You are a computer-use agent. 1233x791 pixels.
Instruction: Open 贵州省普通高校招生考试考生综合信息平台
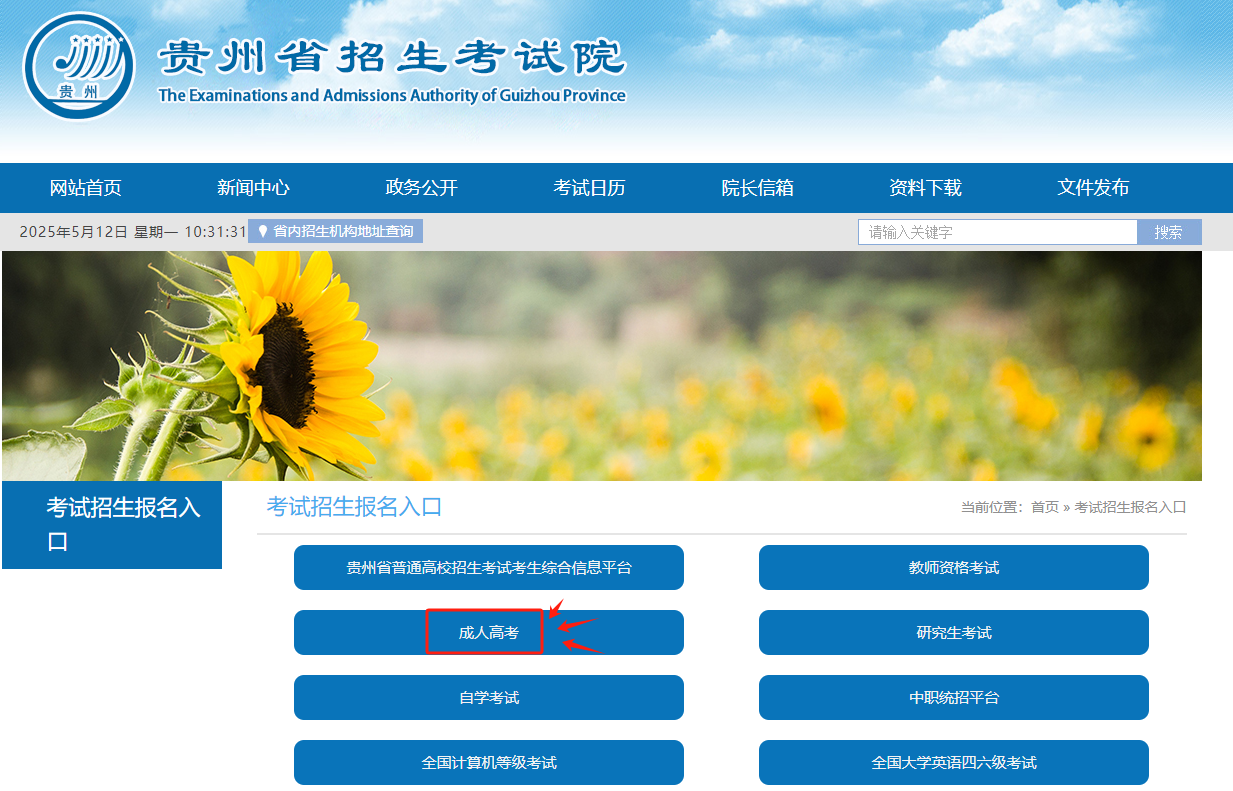tap(487, 567)
